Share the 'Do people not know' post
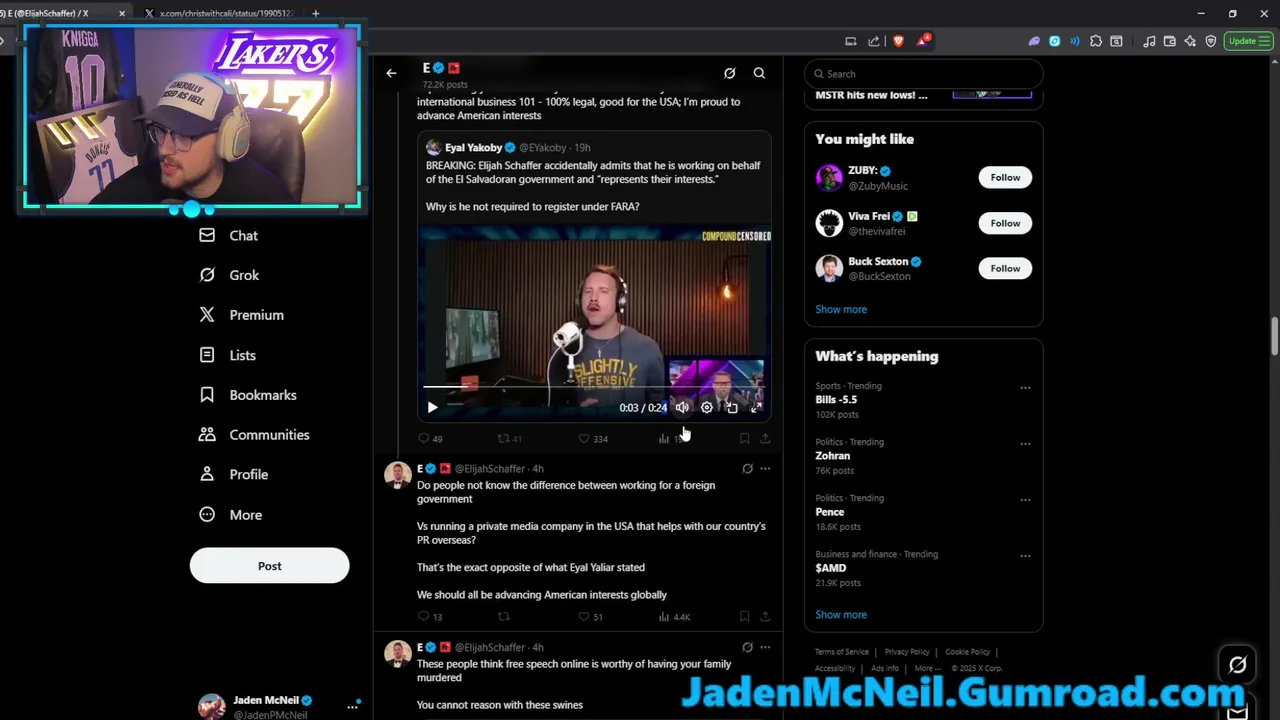The width and height of the screenshot is (1280, 720). tap(765, 617)
